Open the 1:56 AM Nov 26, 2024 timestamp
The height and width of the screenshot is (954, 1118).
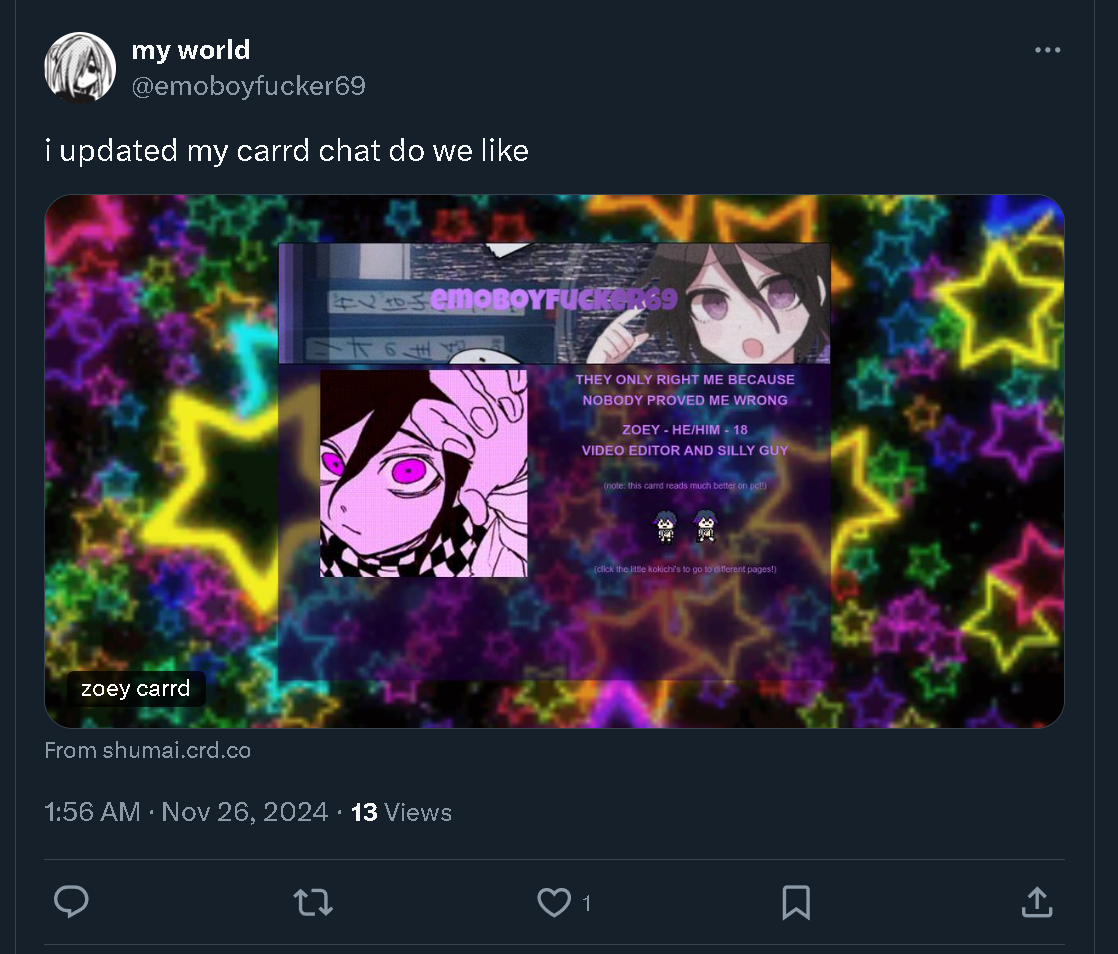[x=185, y=812]
